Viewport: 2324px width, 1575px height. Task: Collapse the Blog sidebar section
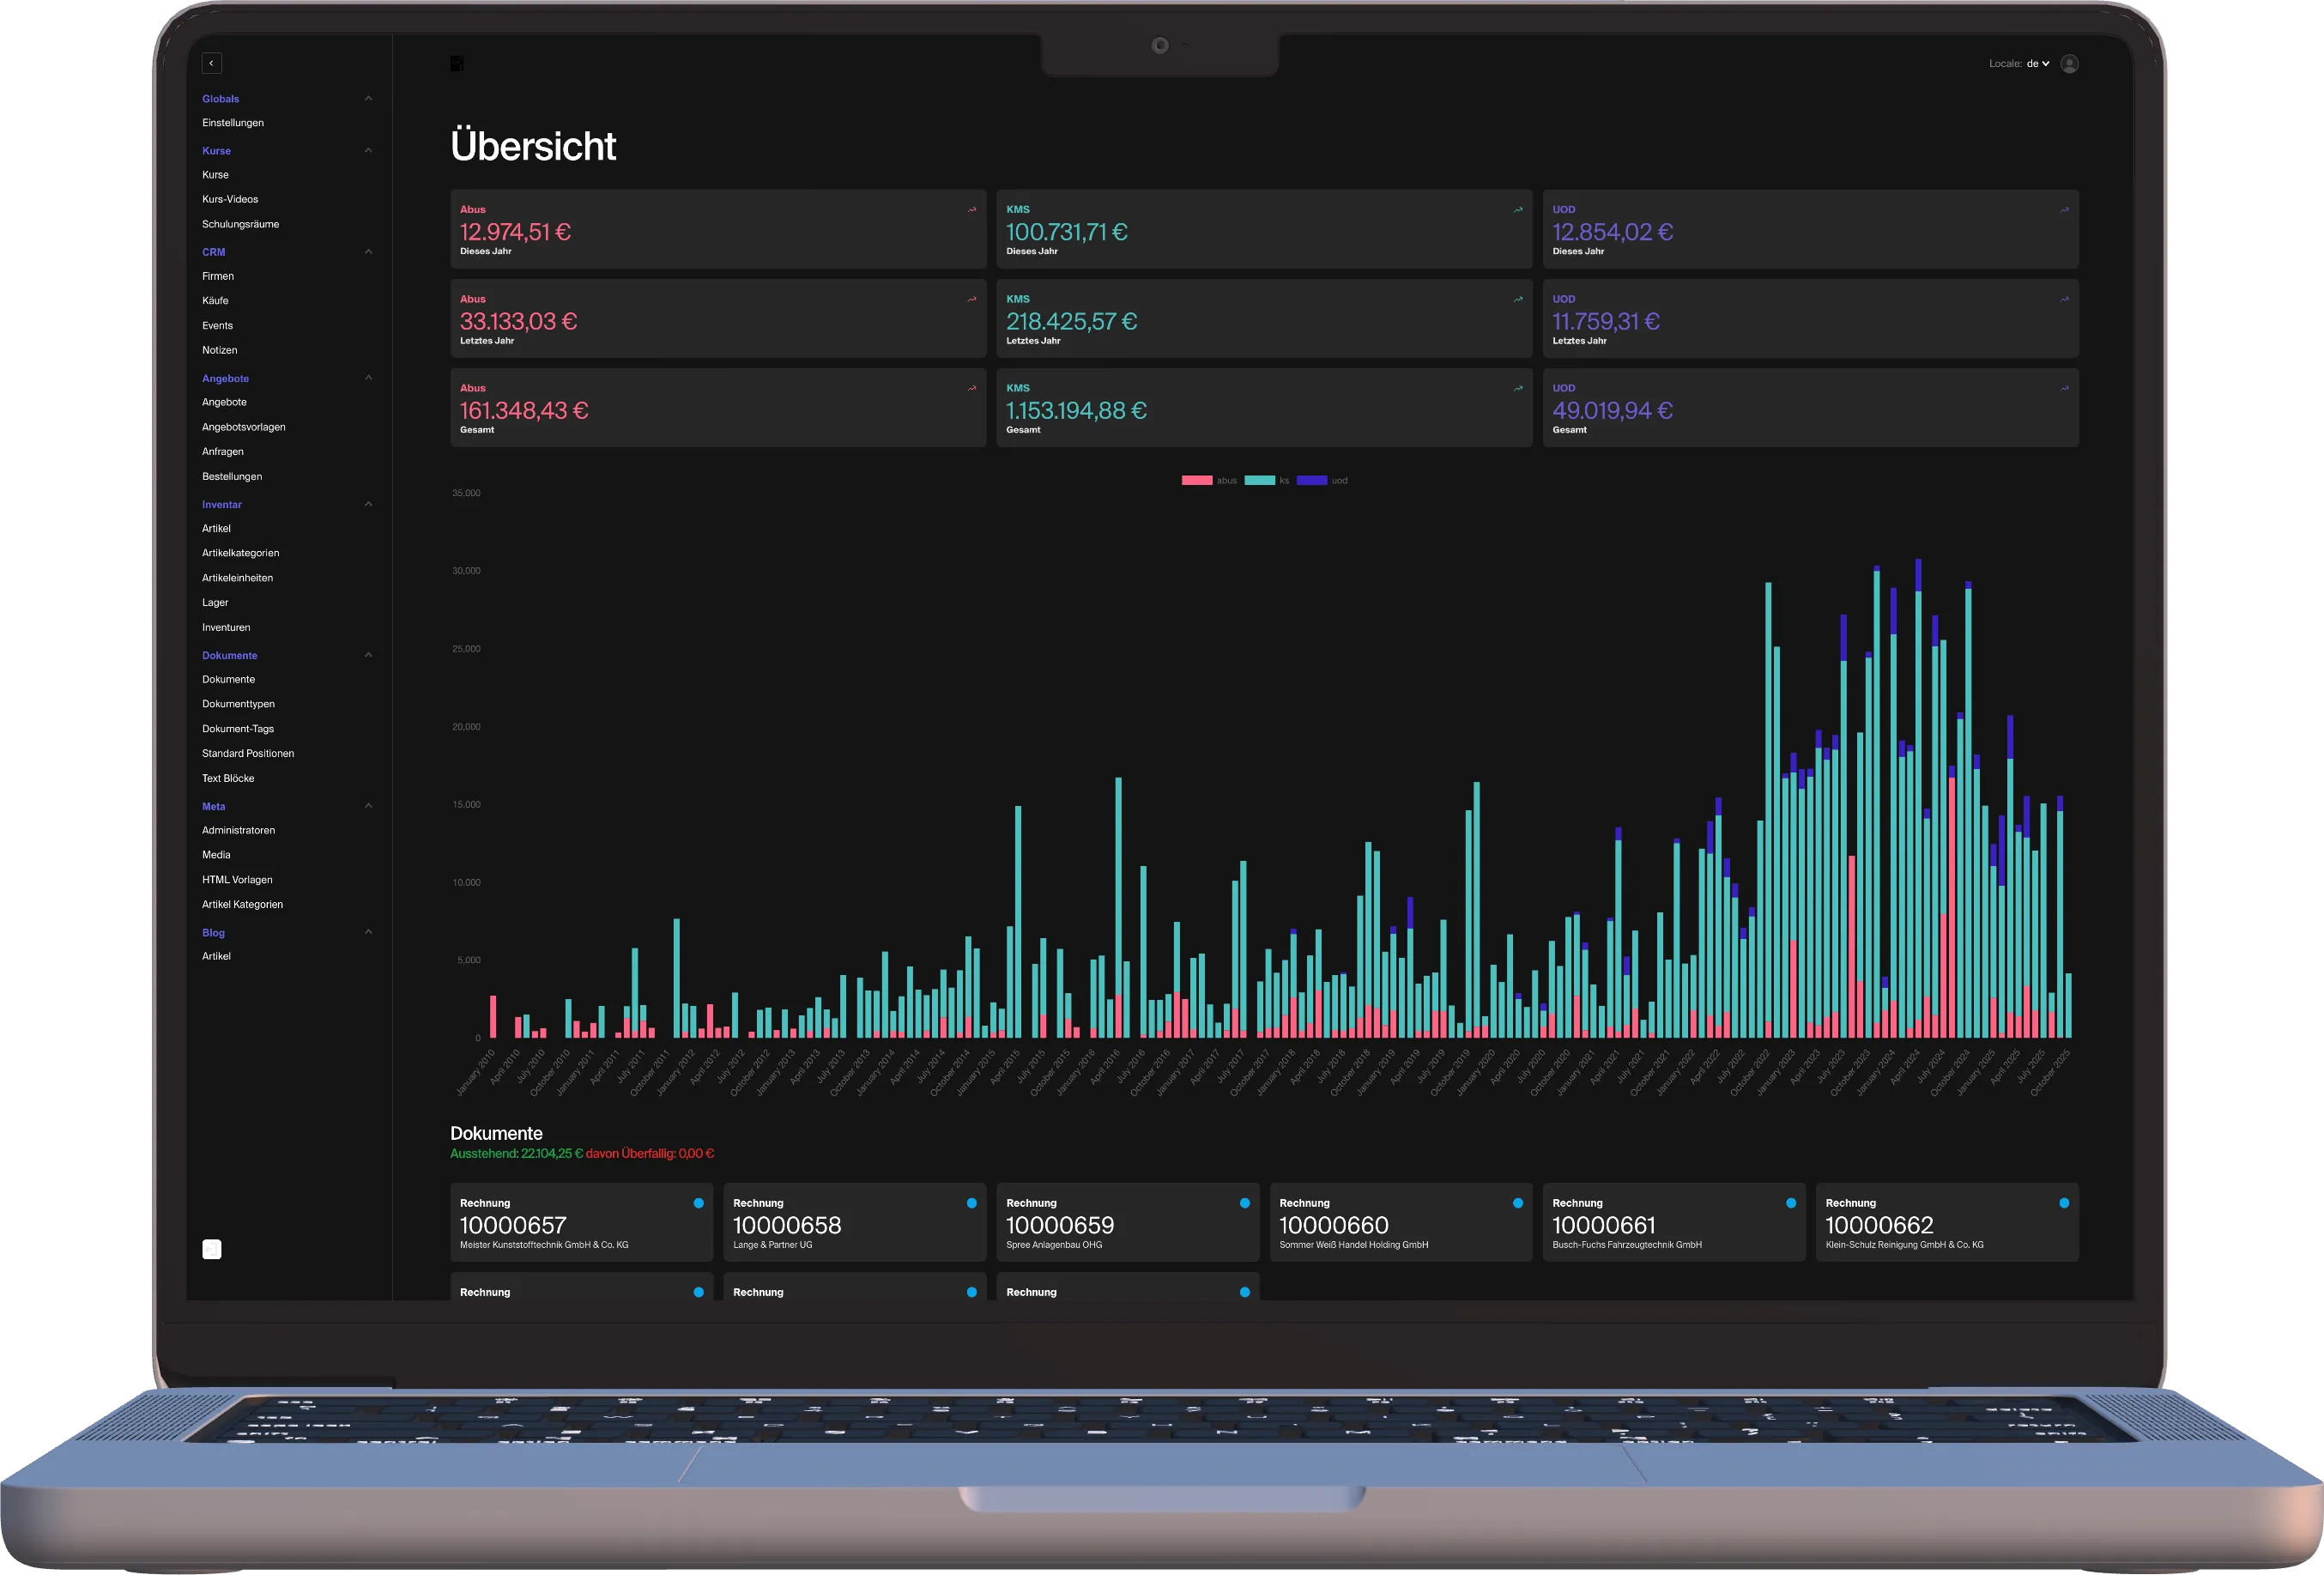(x=368, y=931)
